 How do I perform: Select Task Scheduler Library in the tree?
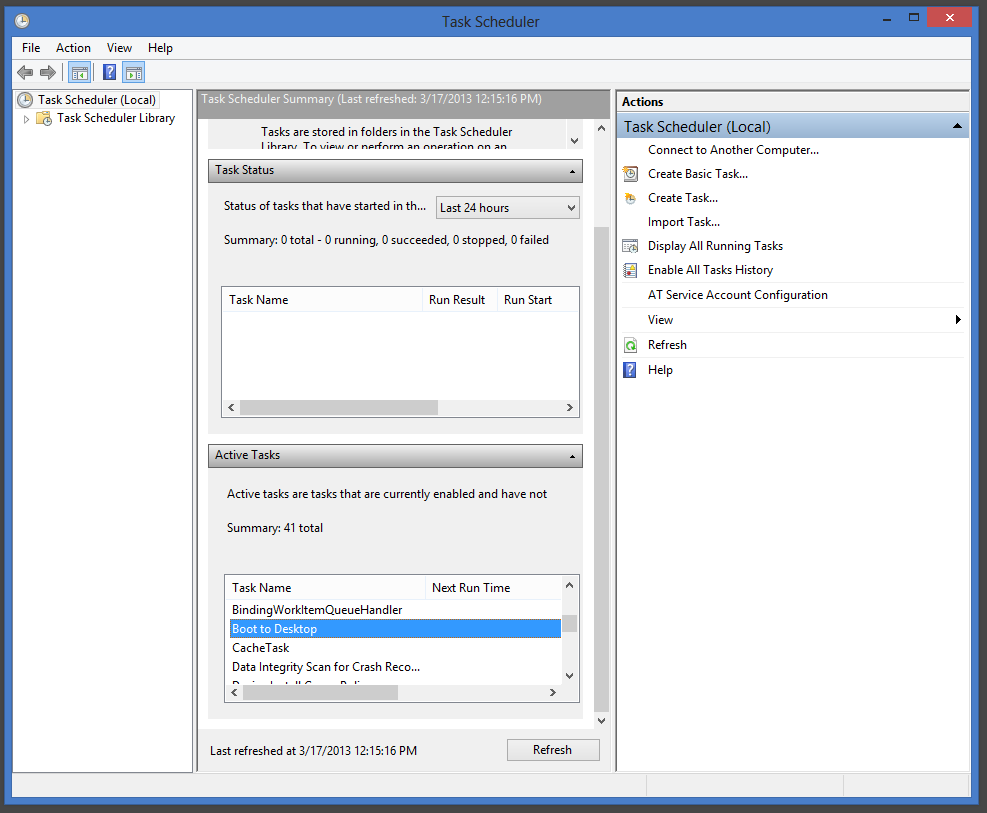116,118
